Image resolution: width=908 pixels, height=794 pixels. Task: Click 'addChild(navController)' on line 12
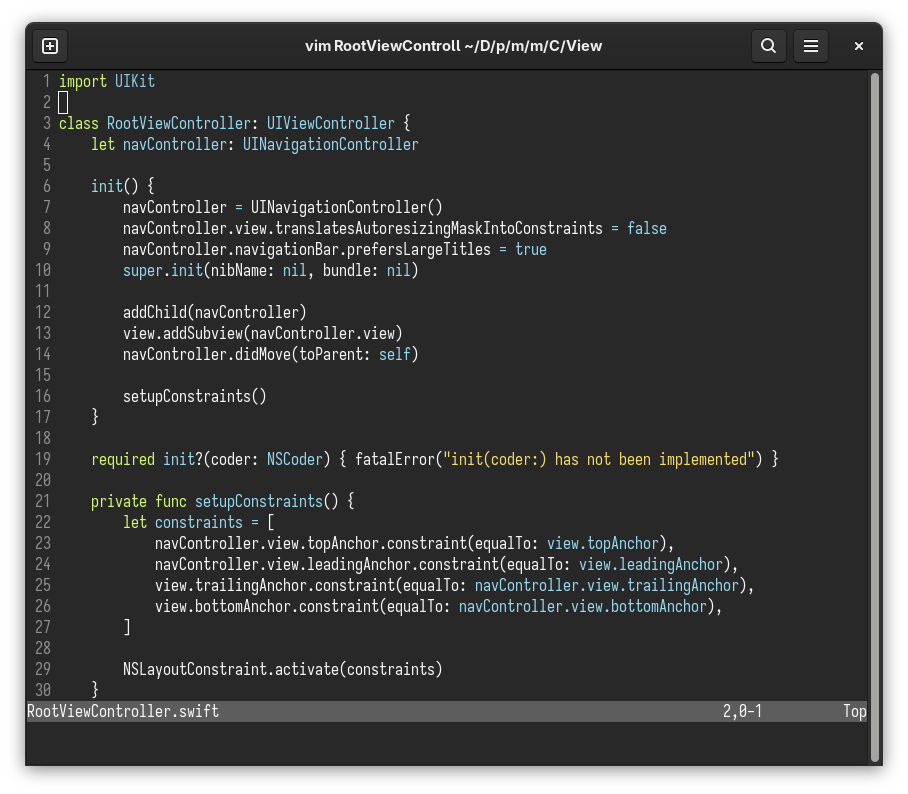point(214,312)
